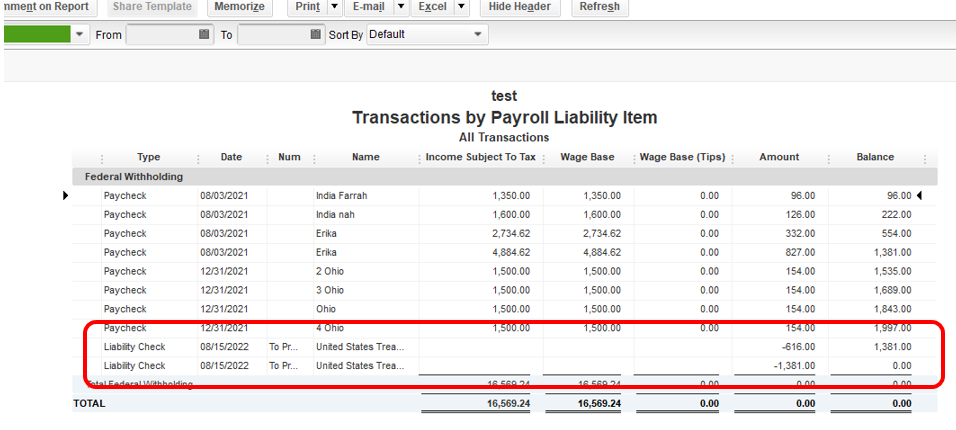Click the 222.00 balance value

895,215
